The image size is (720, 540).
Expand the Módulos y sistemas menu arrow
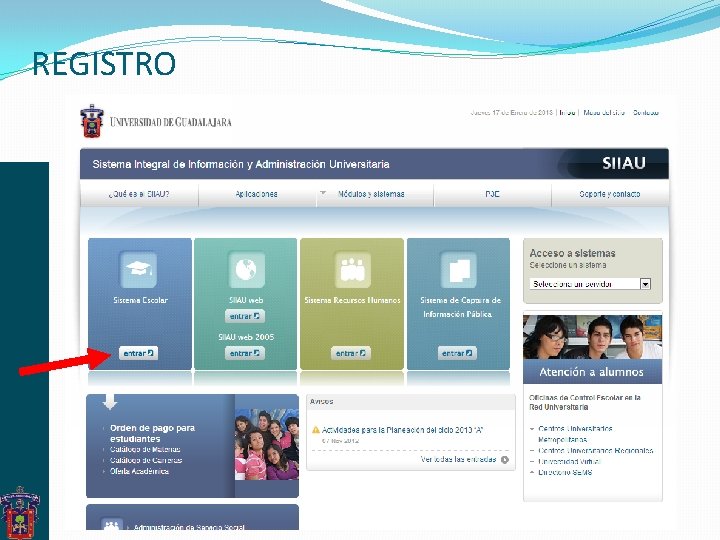[323, 193]
